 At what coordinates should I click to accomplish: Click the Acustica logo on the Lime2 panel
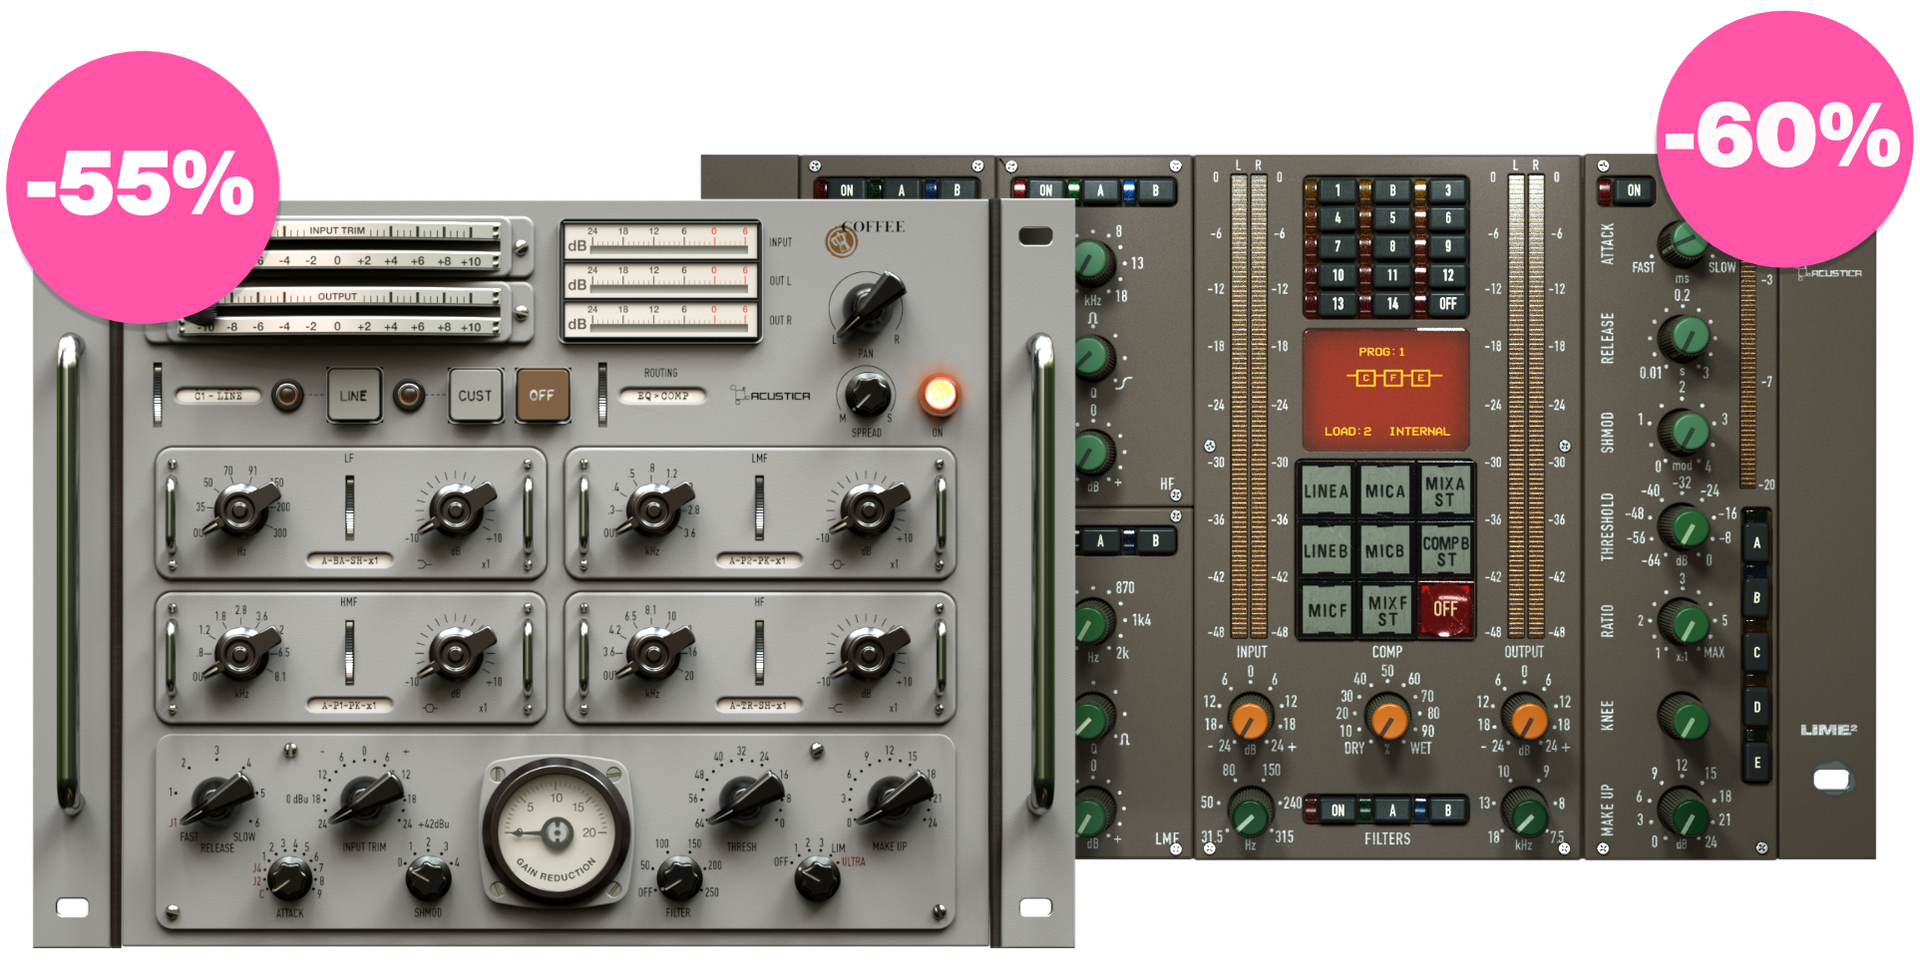tap(1831, 272)
